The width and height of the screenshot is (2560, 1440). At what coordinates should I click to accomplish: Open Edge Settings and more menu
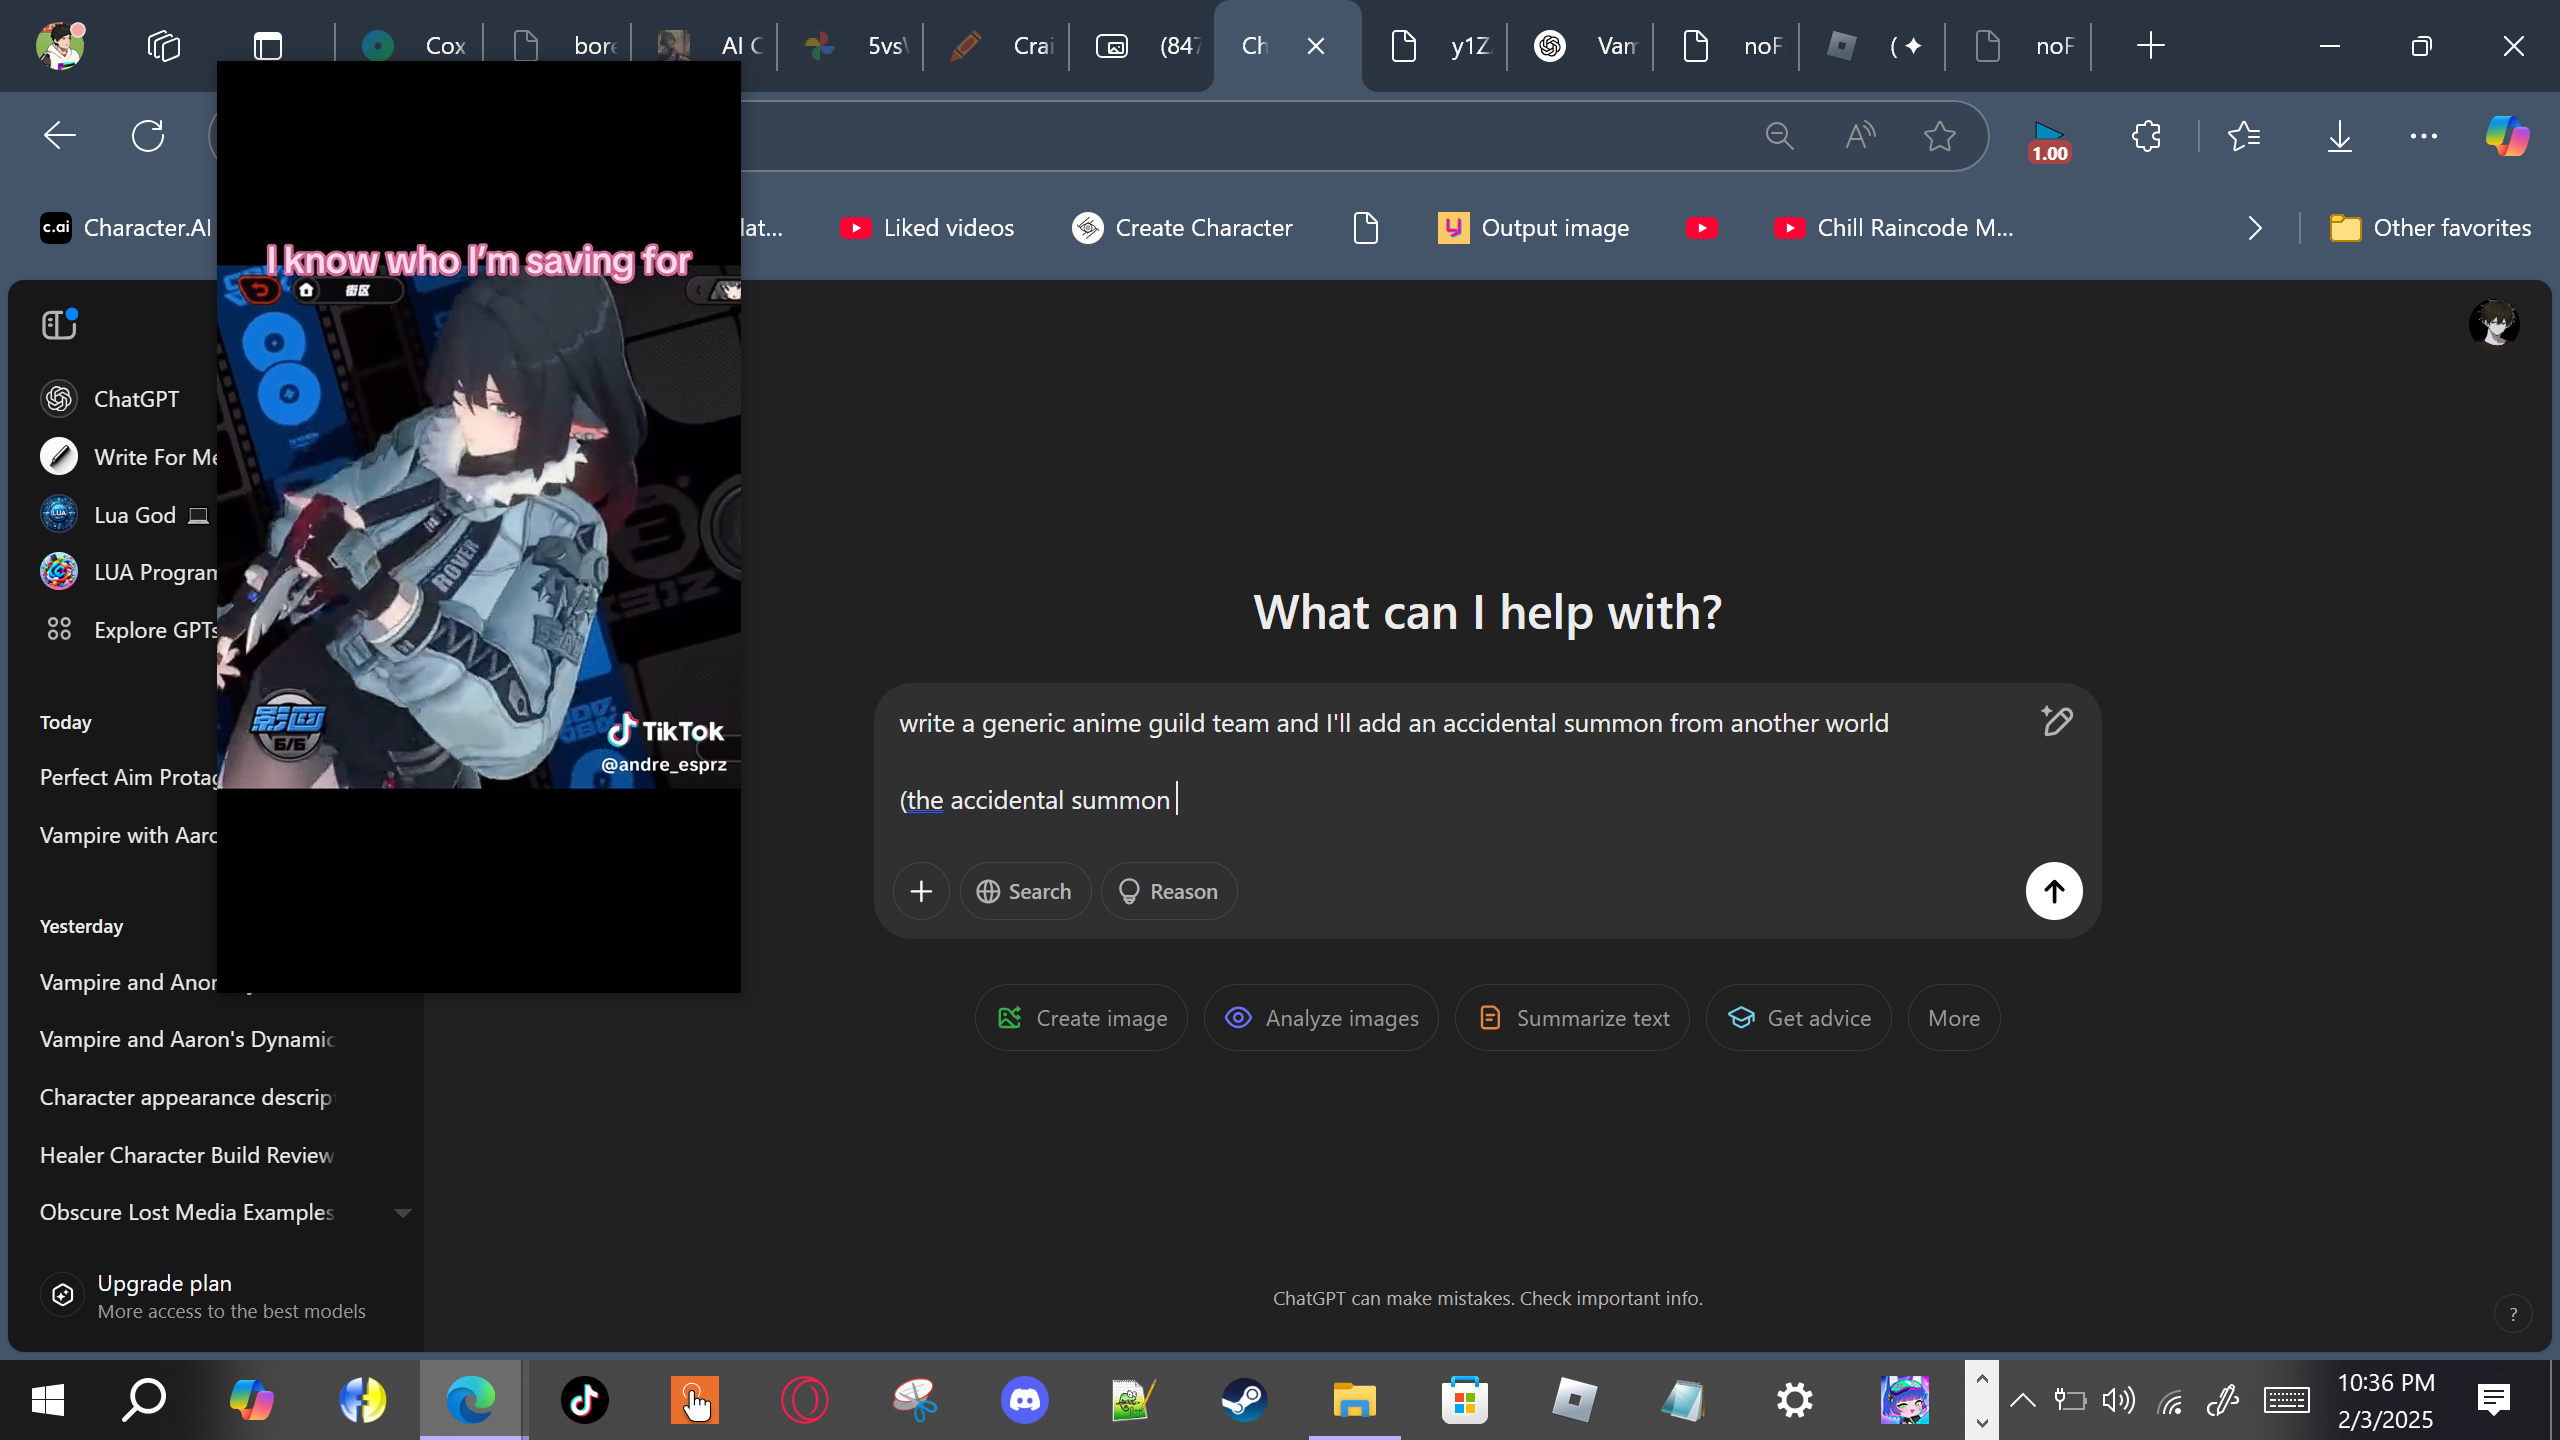[x=2424, y=136]
